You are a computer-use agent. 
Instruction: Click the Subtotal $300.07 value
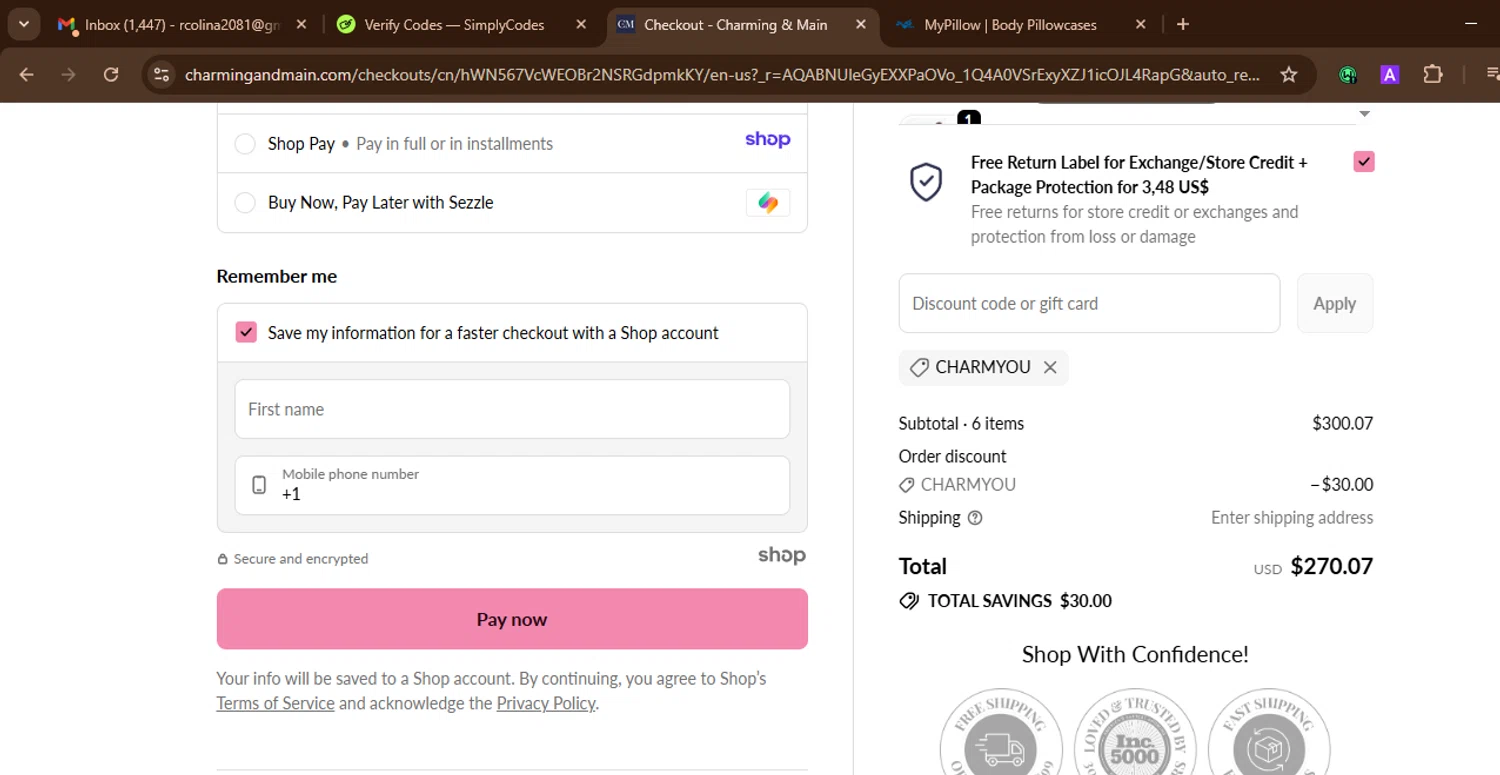1342,423
